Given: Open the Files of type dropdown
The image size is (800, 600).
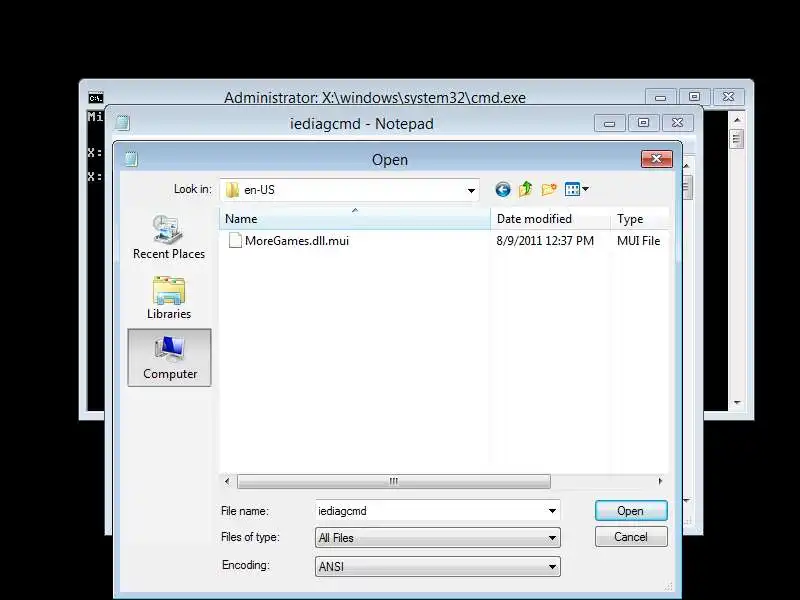Looking at the screenshot, I should [x=438, y=538].
